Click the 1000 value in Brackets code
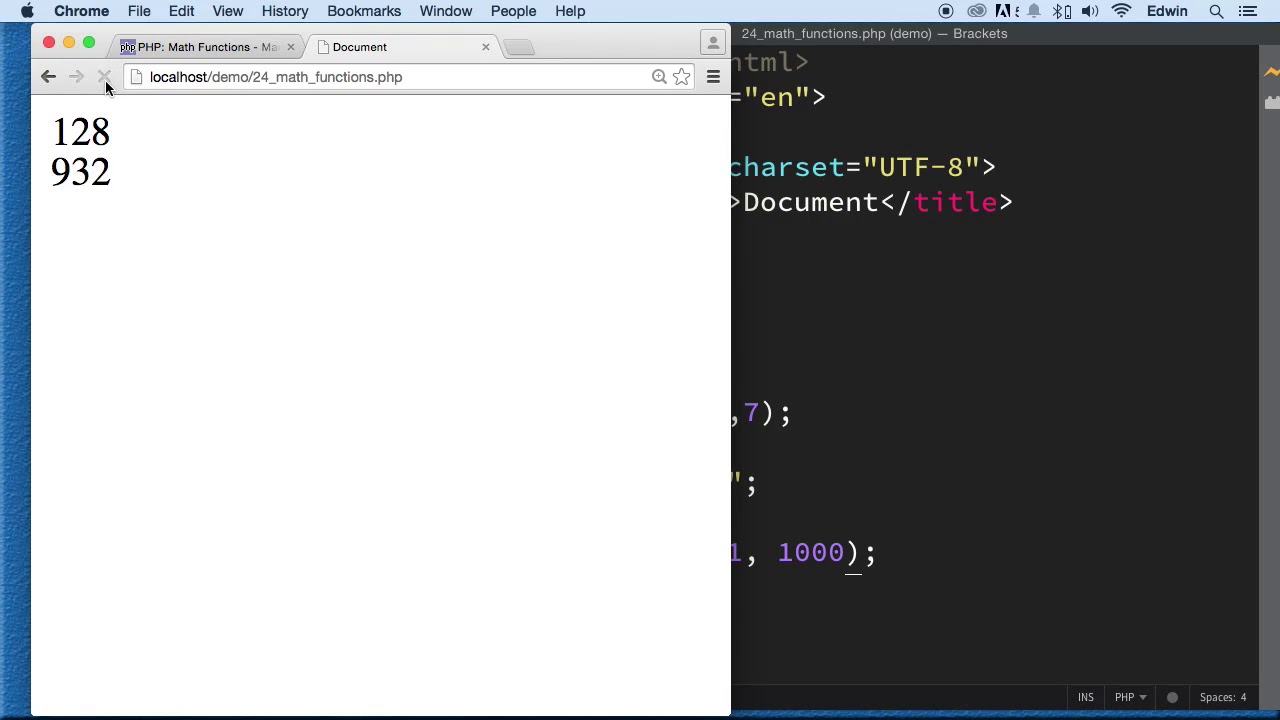 click(x=811, y=552)
